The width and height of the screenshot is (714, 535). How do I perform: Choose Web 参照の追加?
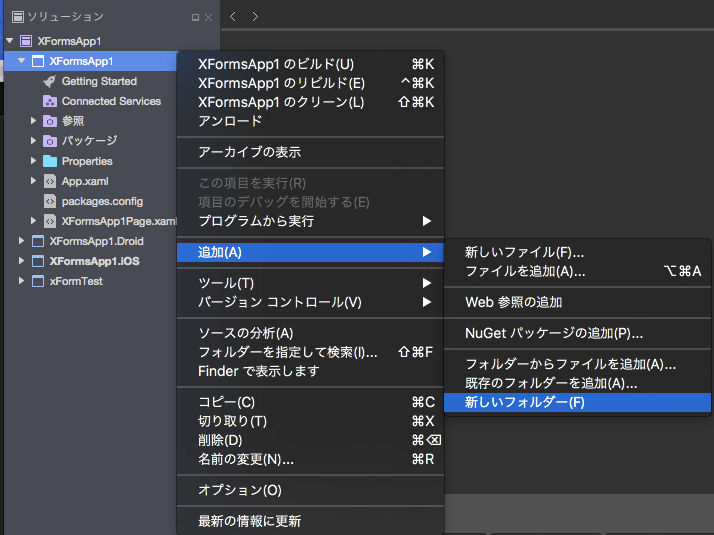pos(577,302)
